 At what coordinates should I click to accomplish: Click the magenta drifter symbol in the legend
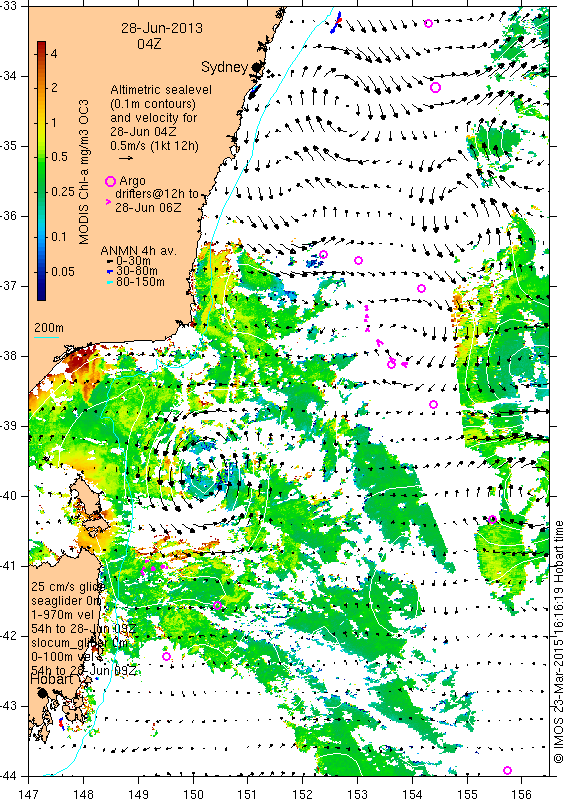[108, 202]
